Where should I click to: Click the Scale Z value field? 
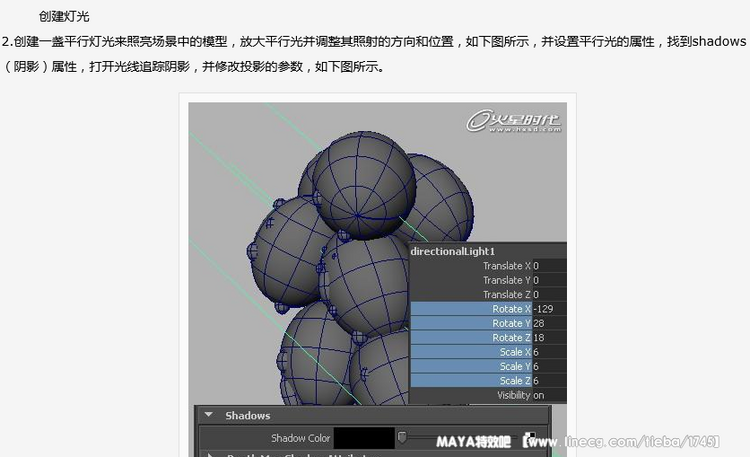coord(549,381)
